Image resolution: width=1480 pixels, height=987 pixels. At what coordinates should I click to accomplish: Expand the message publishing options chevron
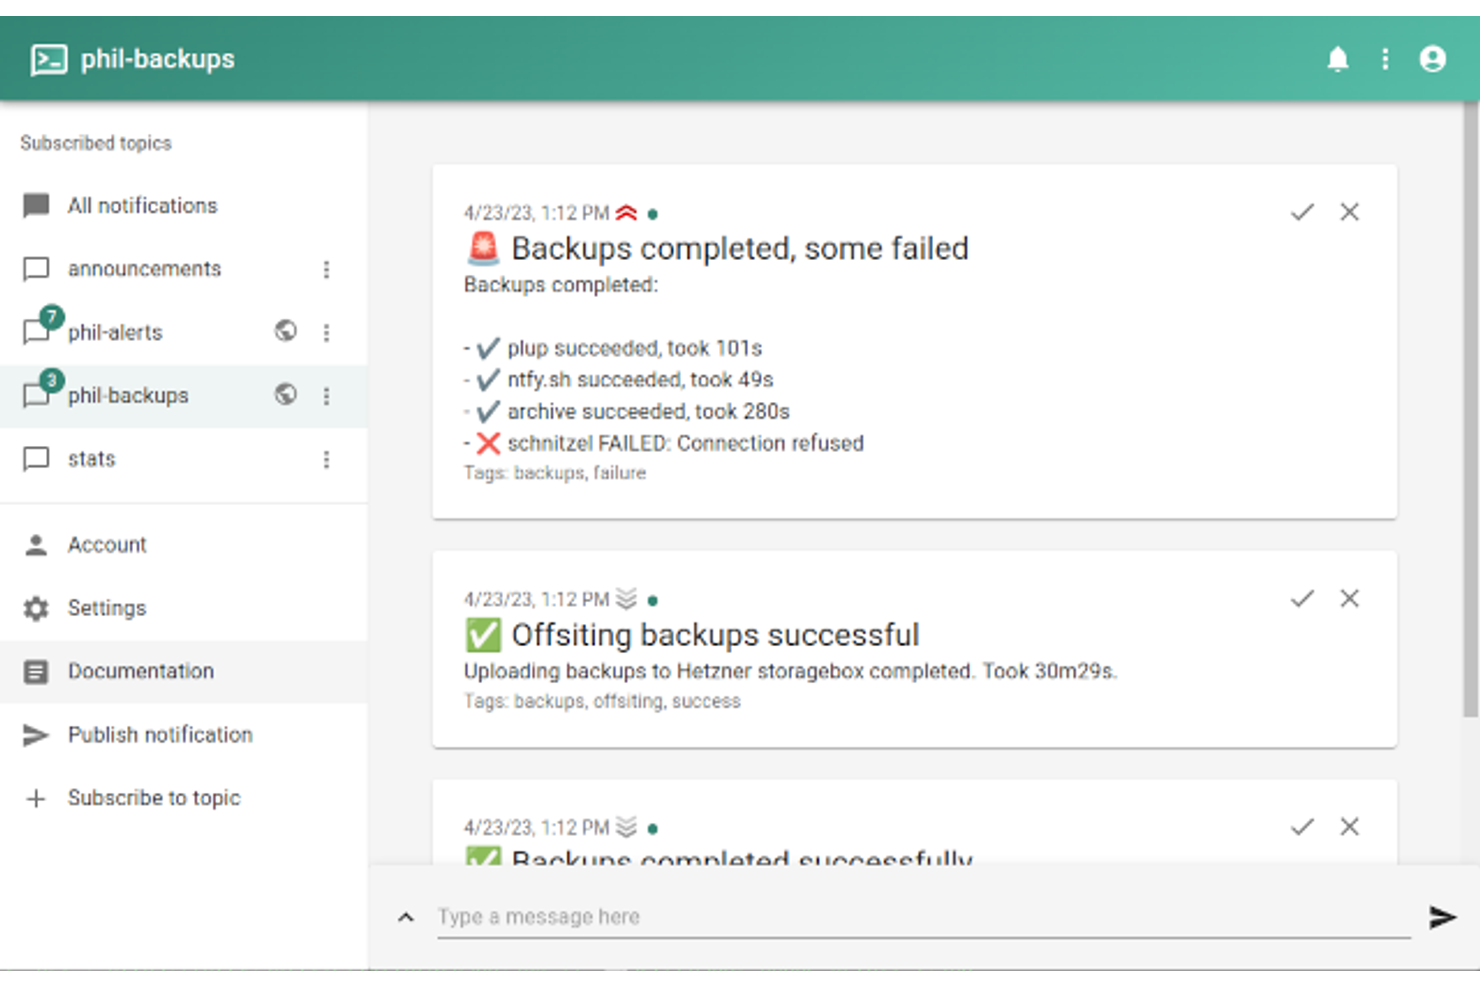point(405,916)
